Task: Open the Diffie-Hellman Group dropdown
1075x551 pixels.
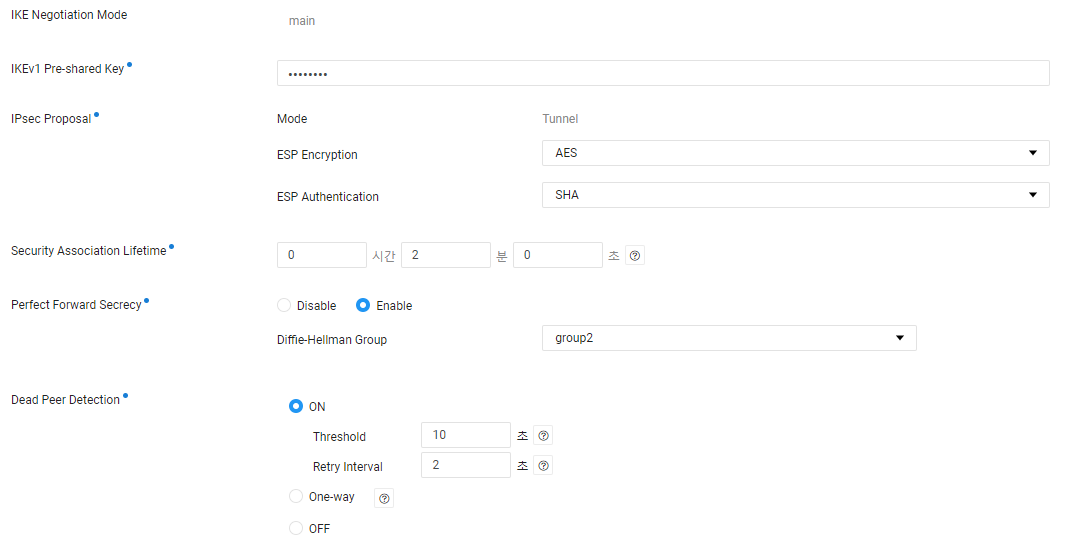Action: pyautogui.click(x=729, y=338)
